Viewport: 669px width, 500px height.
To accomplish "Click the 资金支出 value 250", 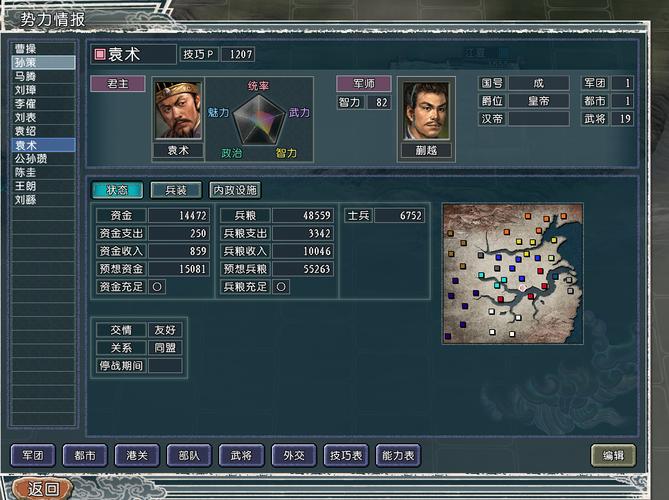I will [179, 233].
